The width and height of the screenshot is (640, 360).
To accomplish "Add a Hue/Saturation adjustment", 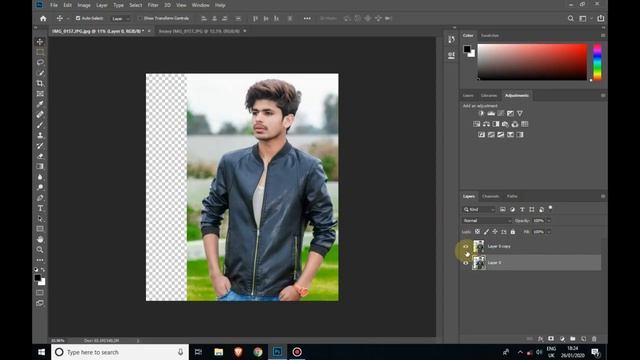I will [476, 124].
